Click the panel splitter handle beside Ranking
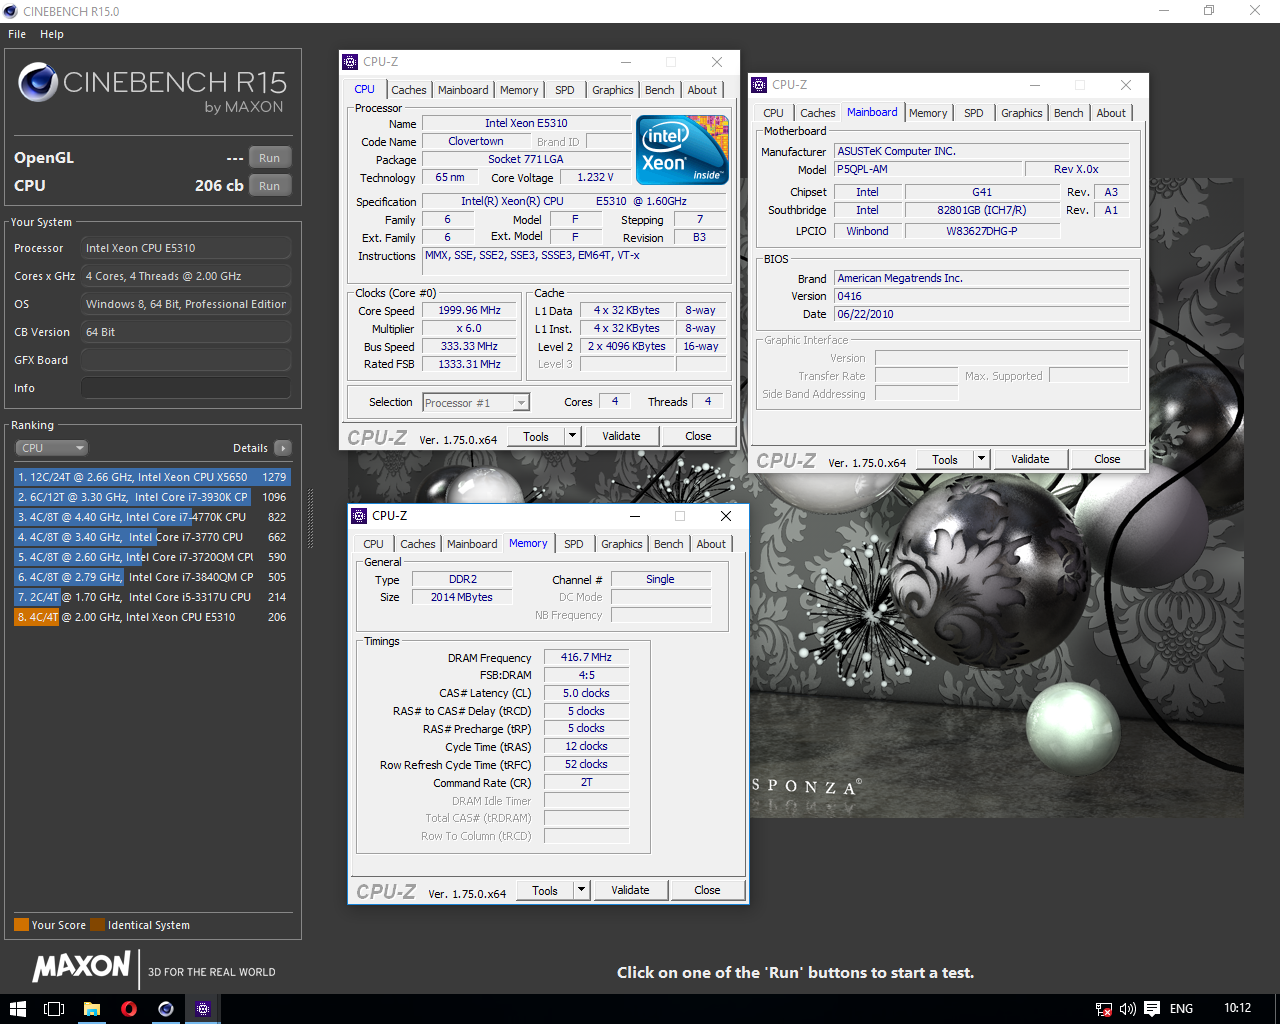The width and height of the screenshot is (1280, 1024). (x=310, y=519)
